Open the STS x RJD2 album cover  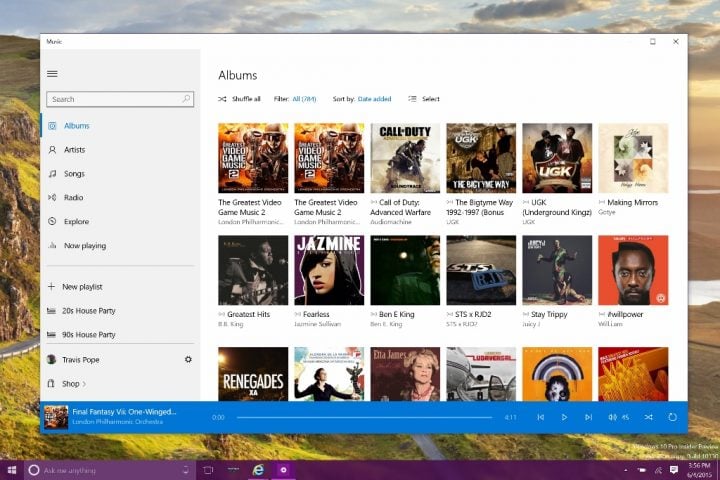pos(481,270)
